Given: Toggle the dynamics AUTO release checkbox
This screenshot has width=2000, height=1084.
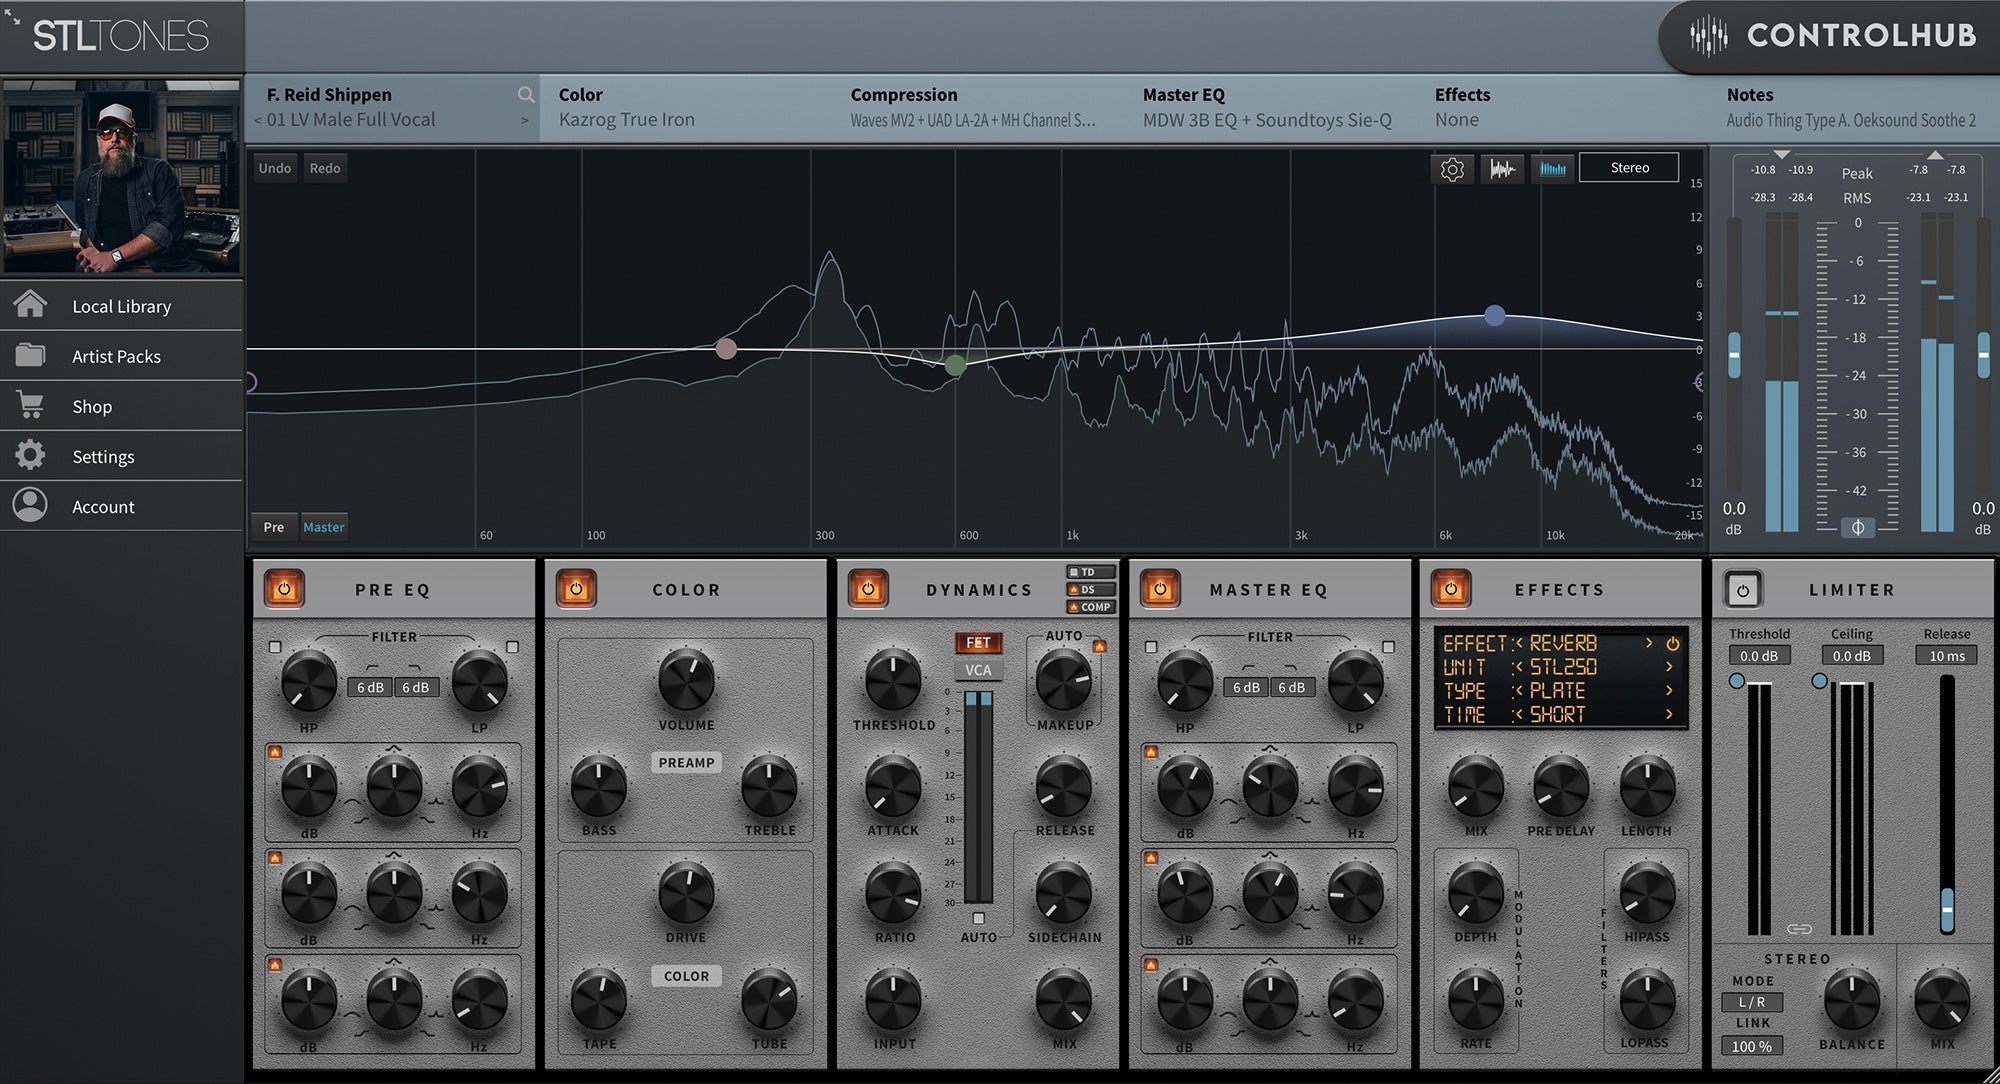Looking at the screenshot, I should [x=978, y=918].
